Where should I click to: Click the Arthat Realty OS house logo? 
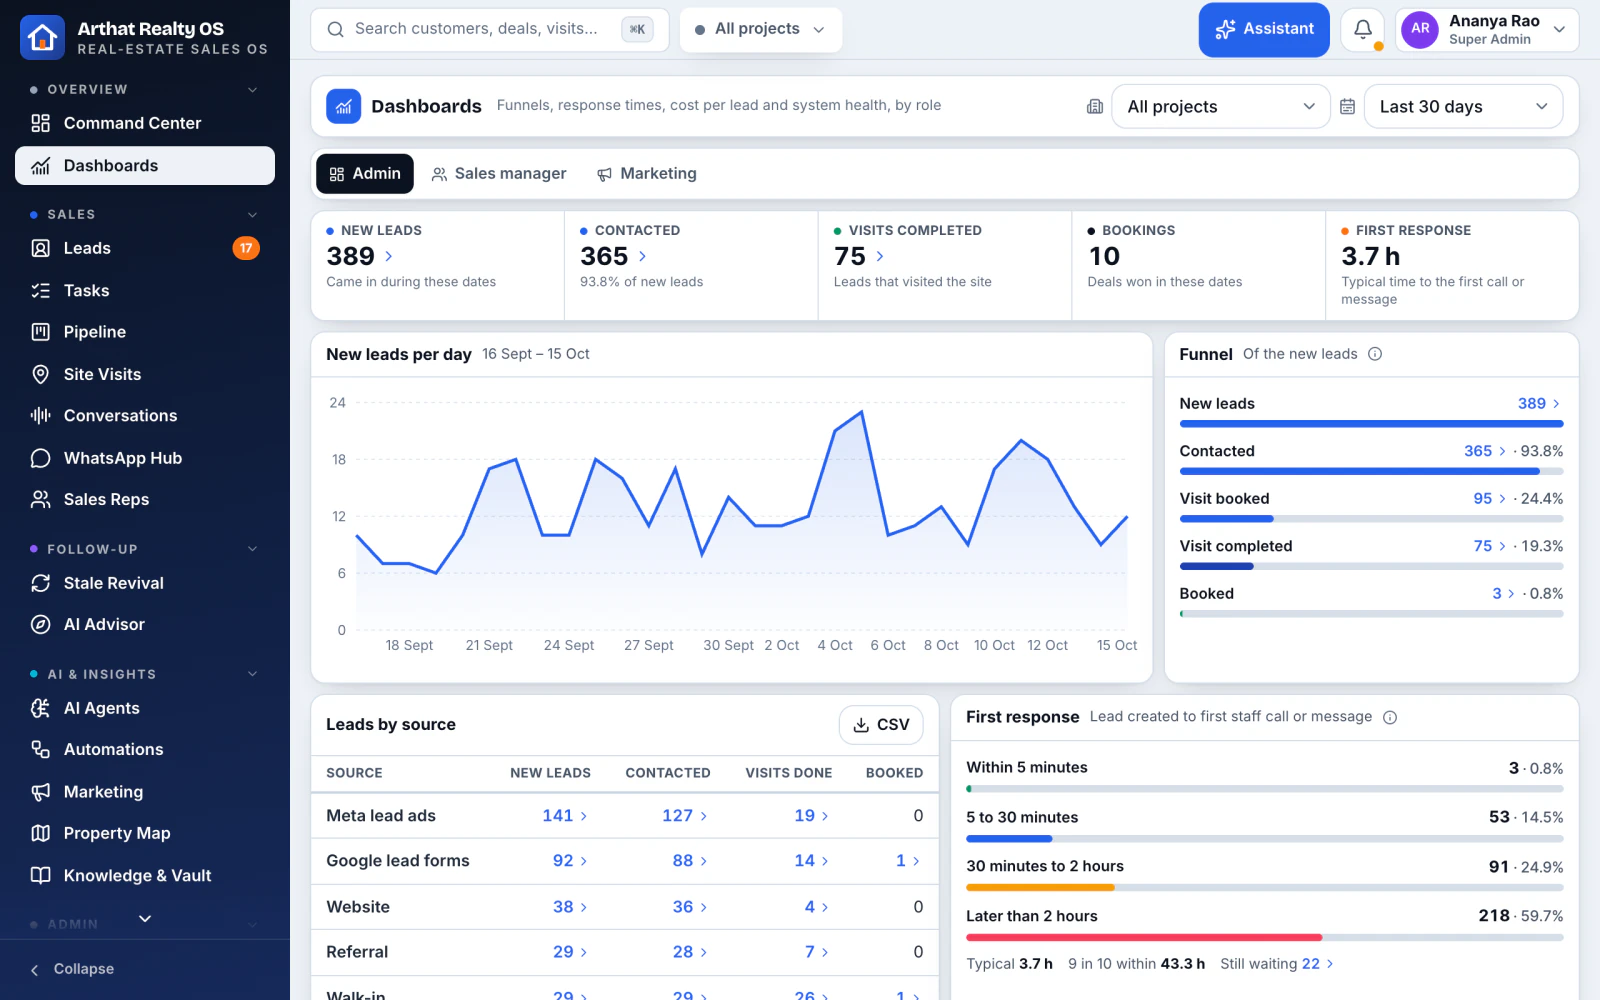click(x=42, y=38)
